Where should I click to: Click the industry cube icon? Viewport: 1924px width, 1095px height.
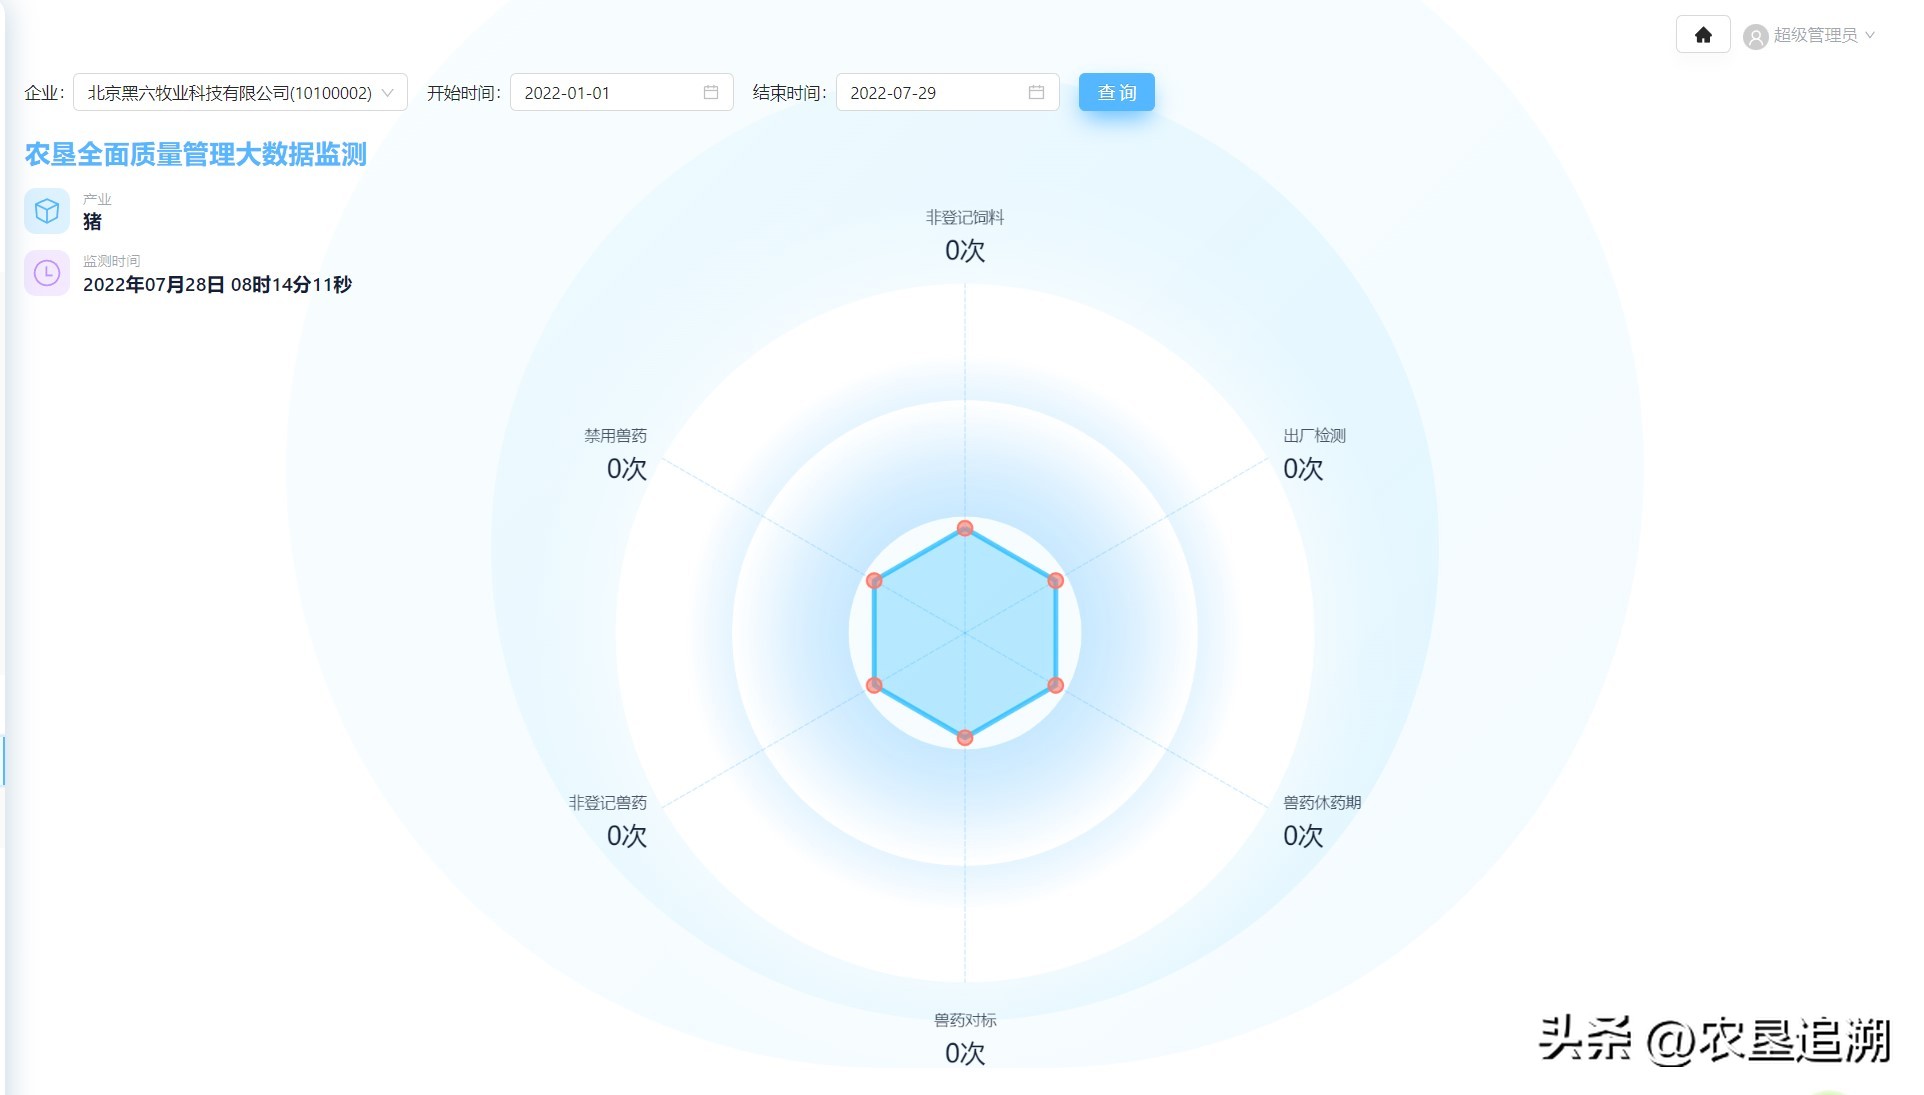[47, 211]
